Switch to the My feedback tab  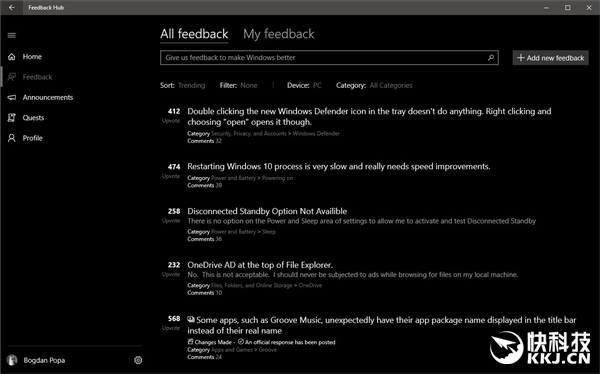point(279,34)
